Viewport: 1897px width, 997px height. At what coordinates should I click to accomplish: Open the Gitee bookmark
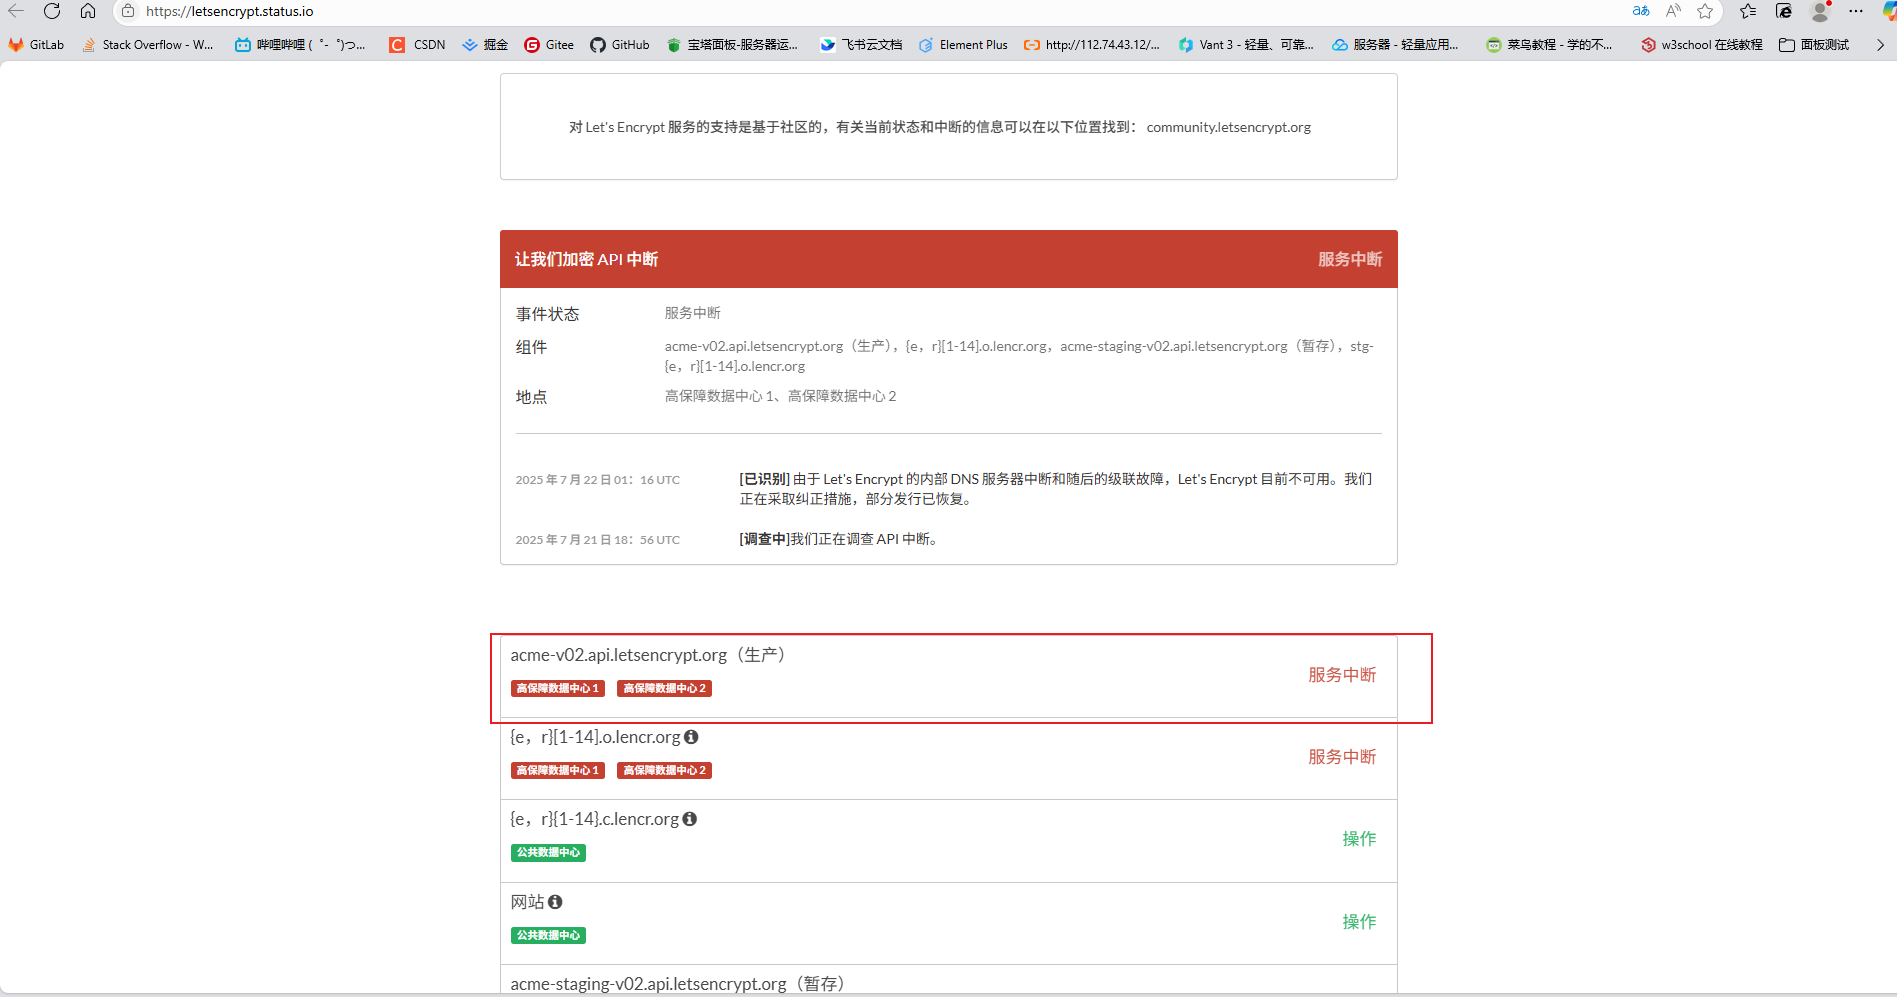(549, 45)
